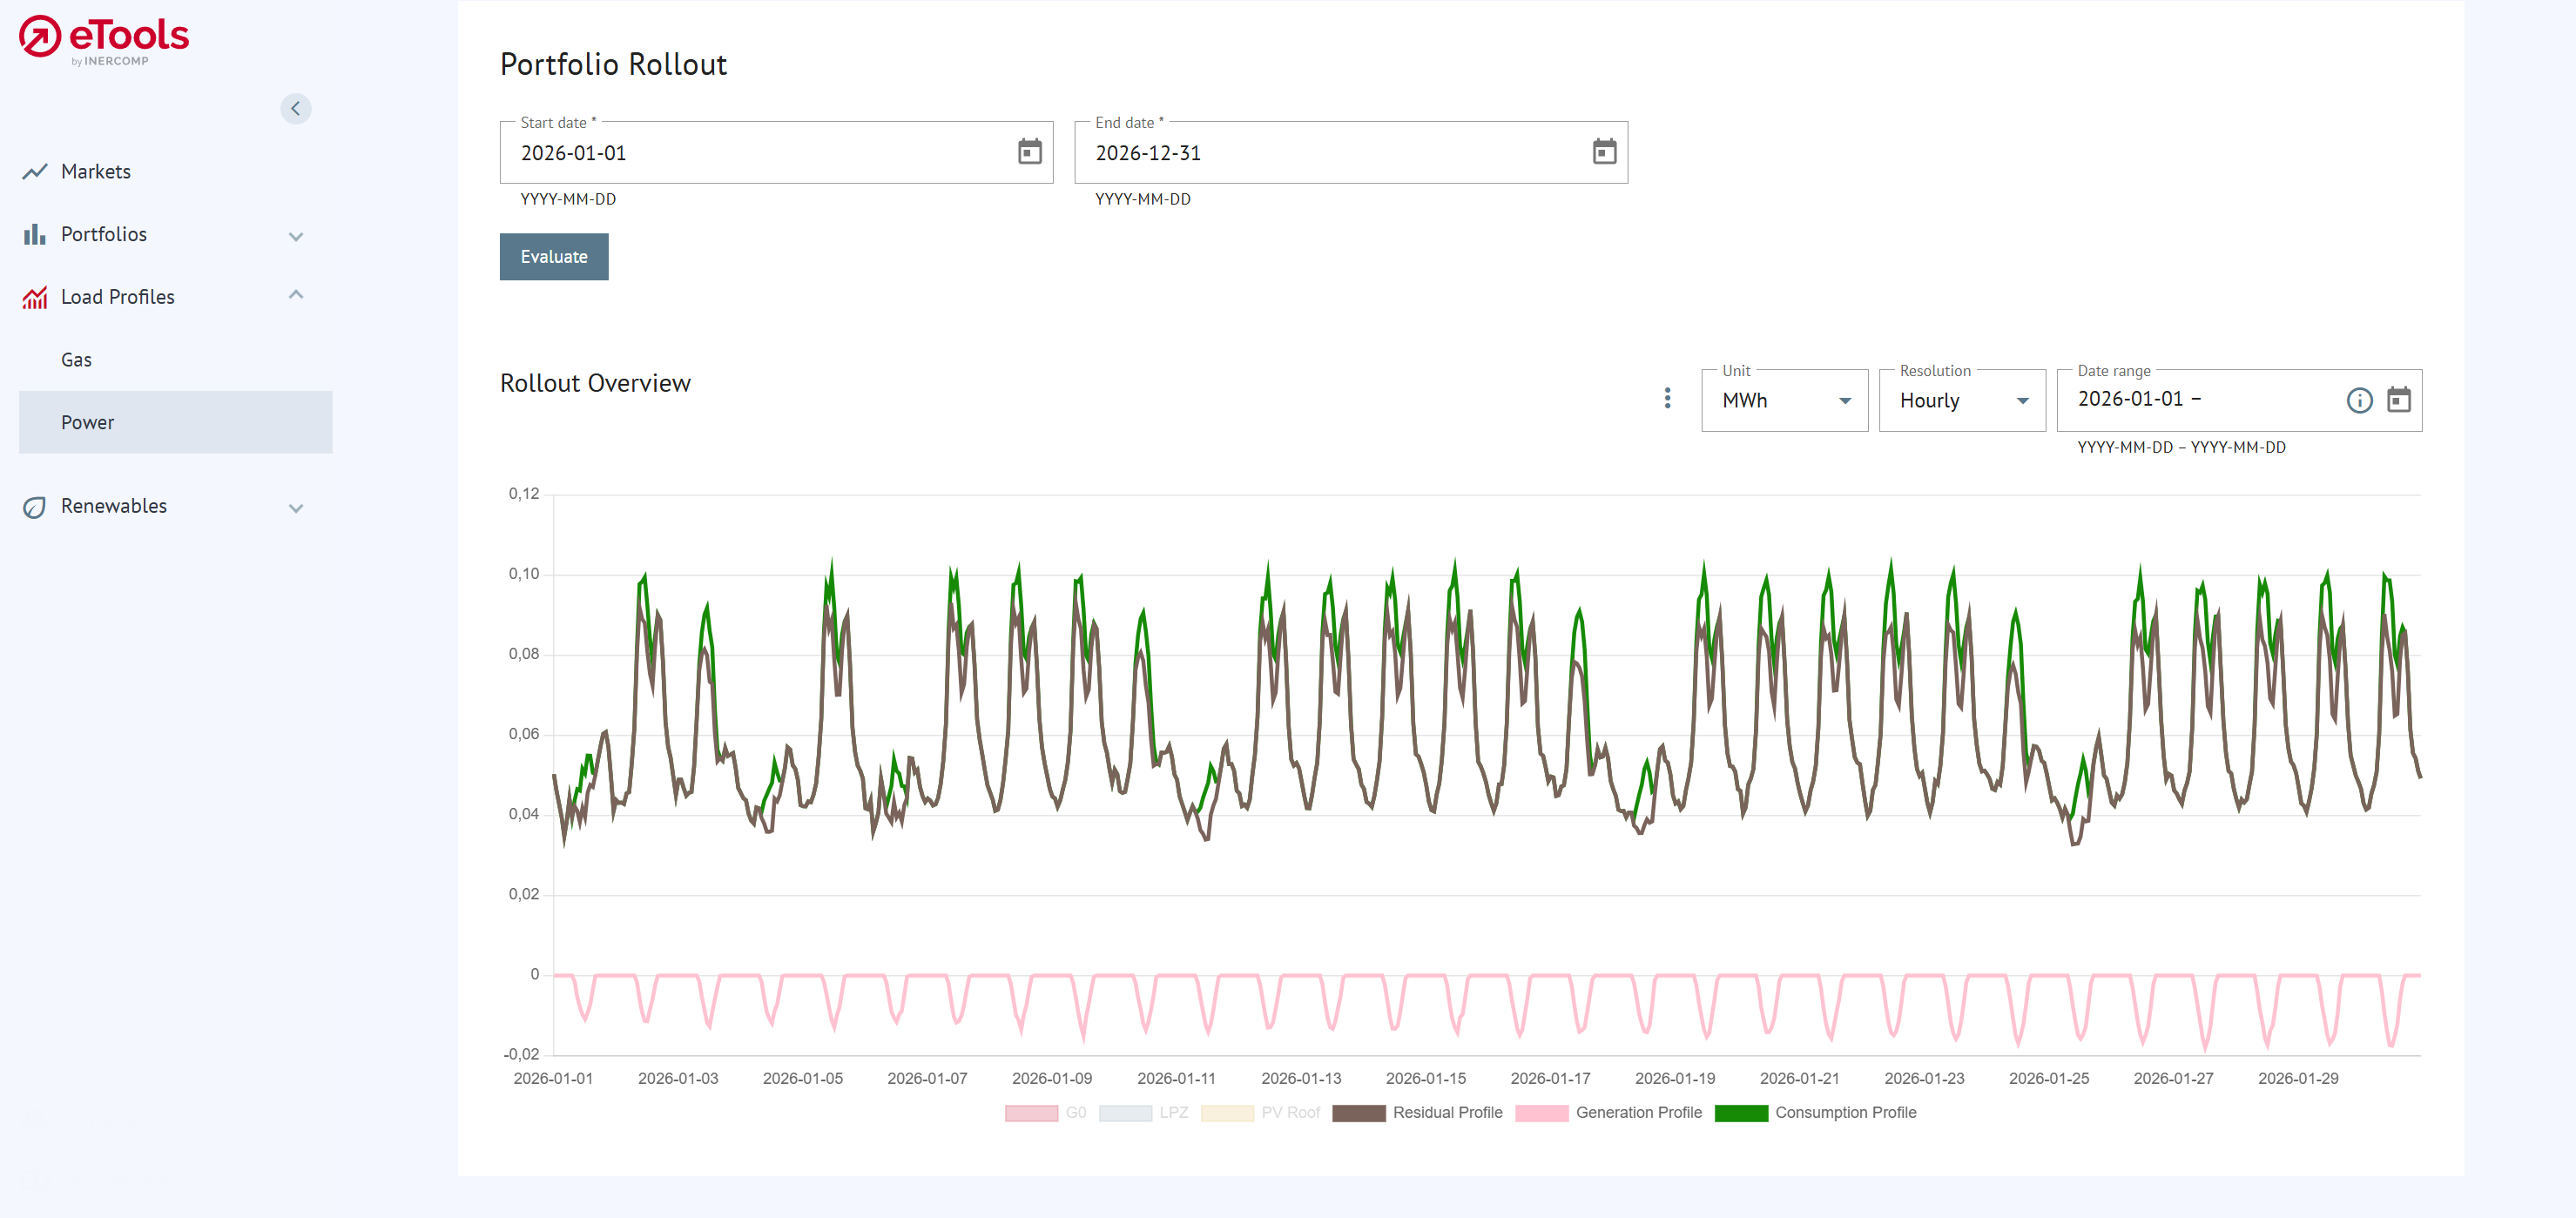Open the chart's three-dot options menu

1667,398
